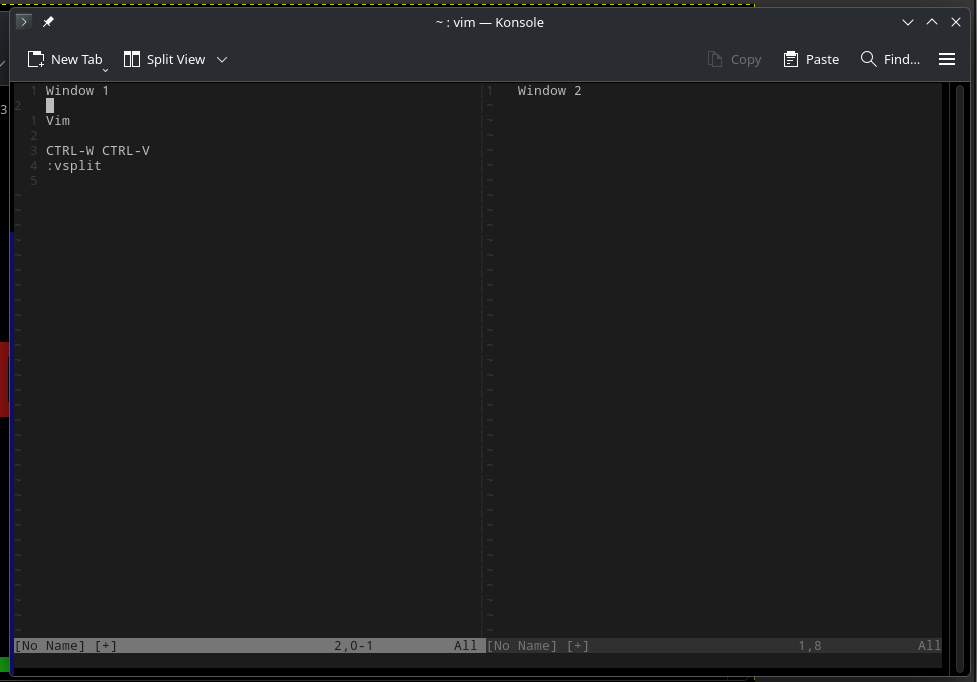
Task: Click the "Window 2" text in right pane
Action: (x=549, y=91)
